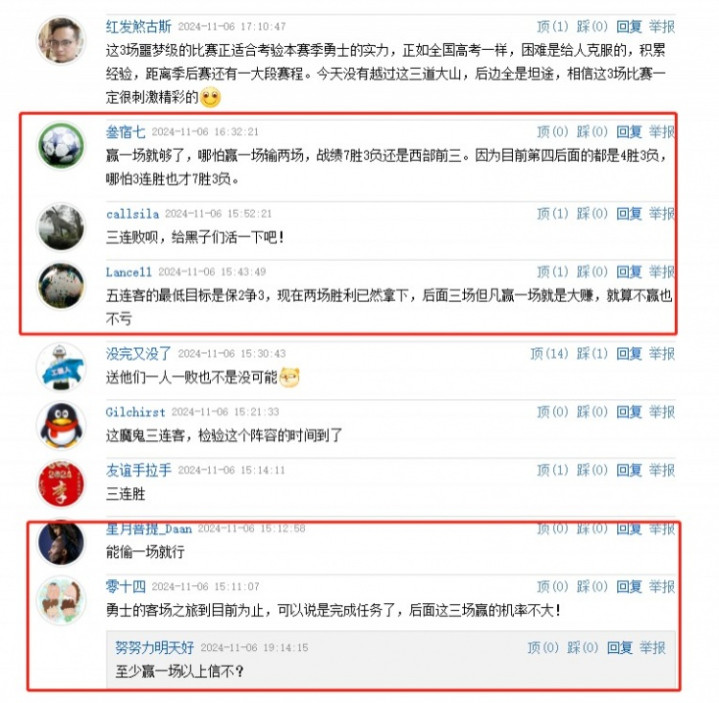Click 没完又没了's avatar image
The height and width of the screenshot is (703, 719).
click(61, 367)
